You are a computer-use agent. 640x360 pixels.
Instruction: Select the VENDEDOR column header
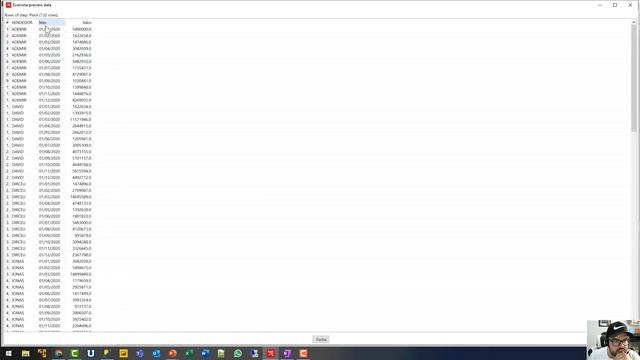tap(22, 22)
